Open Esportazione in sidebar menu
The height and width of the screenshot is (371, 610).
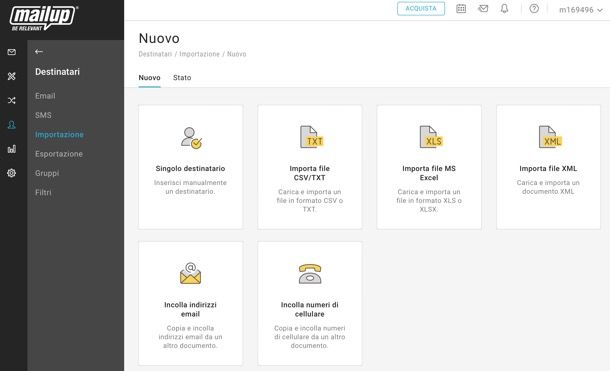point(59,154)
